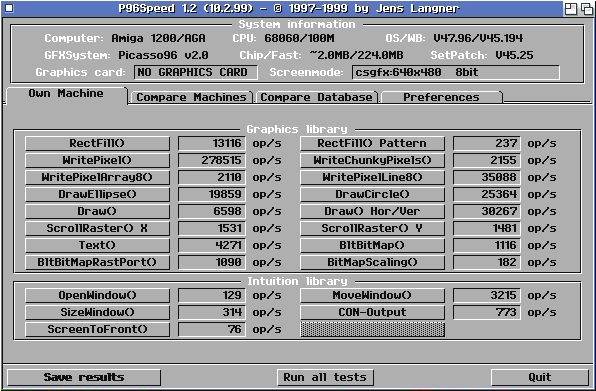Click the BltBitMapRastPort() result 1090

pos(212,262)
